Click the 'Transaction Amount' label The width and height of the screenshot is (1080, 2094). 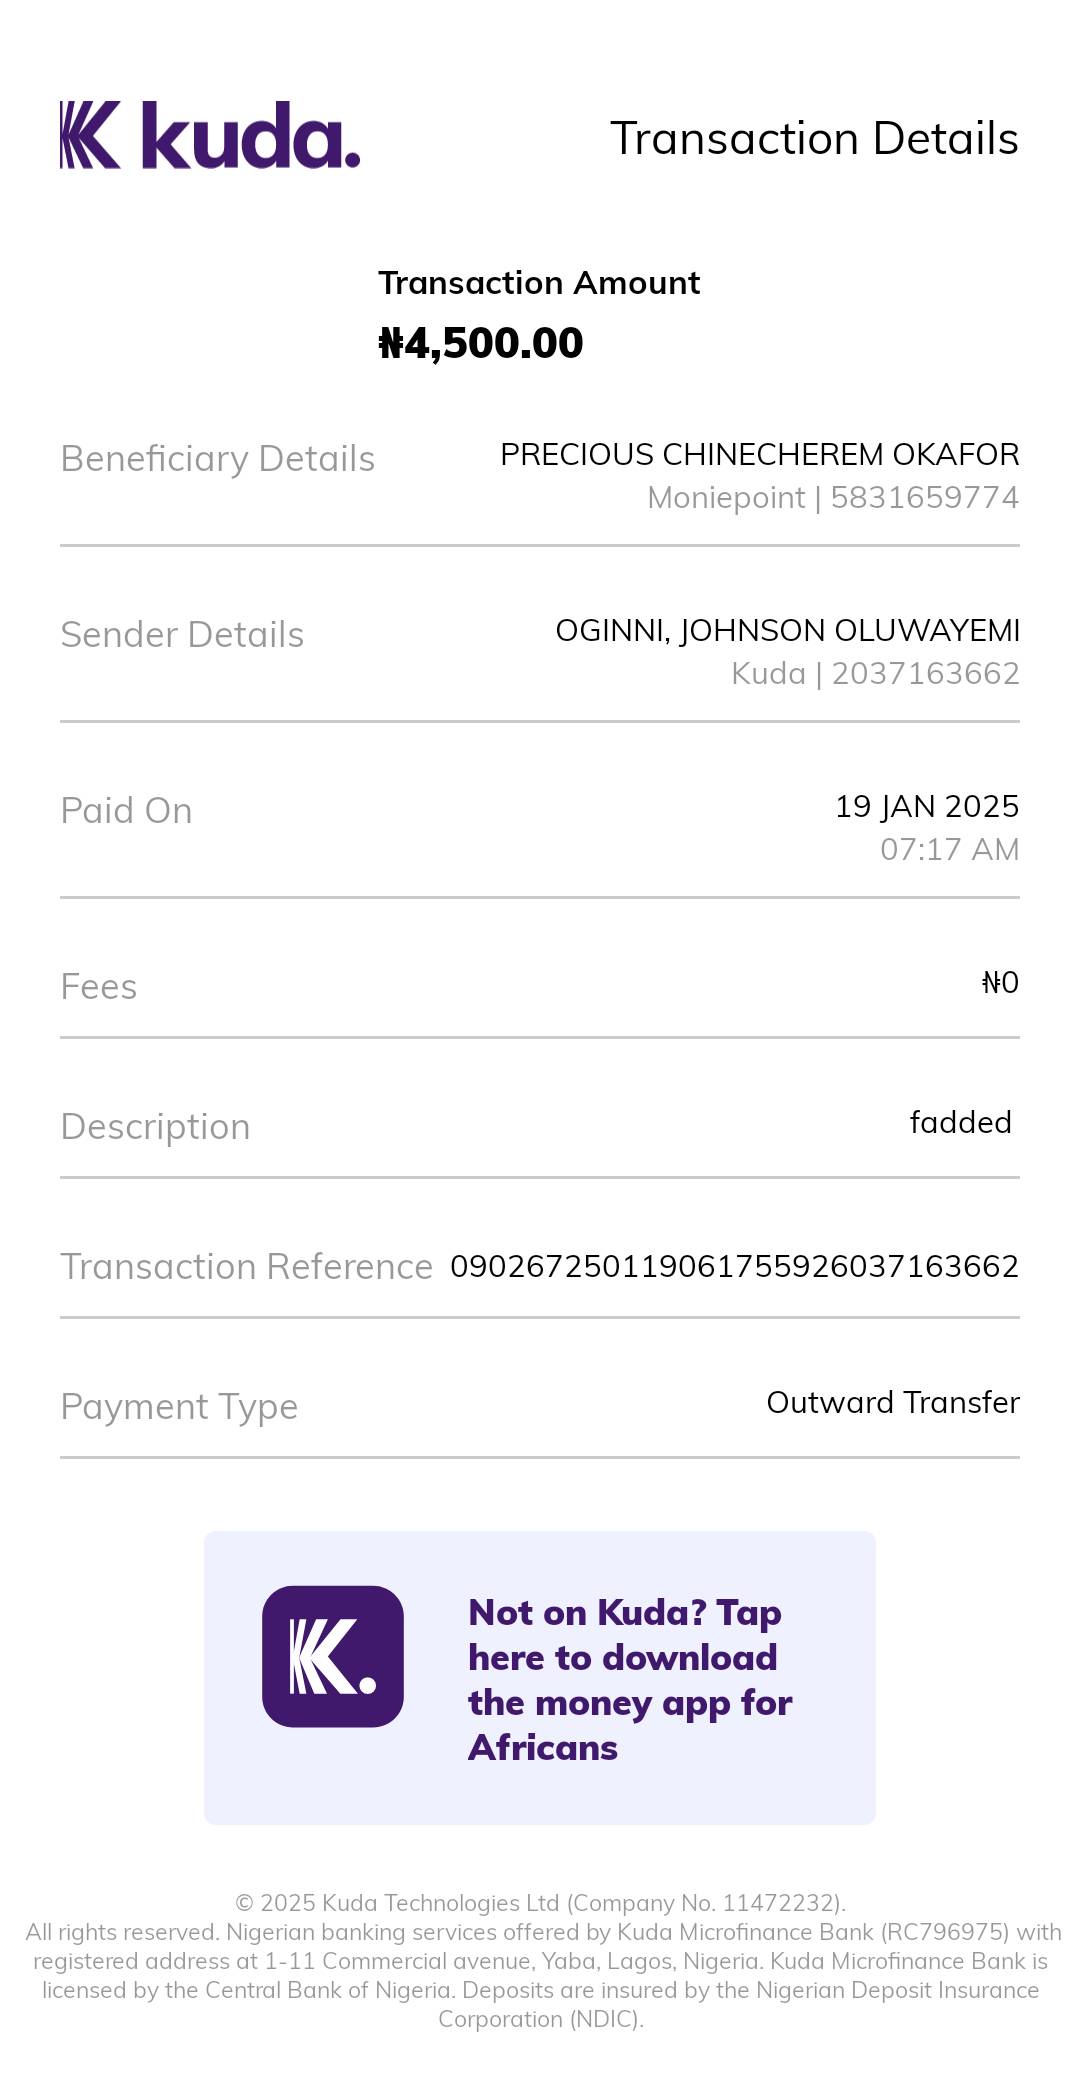539,283
